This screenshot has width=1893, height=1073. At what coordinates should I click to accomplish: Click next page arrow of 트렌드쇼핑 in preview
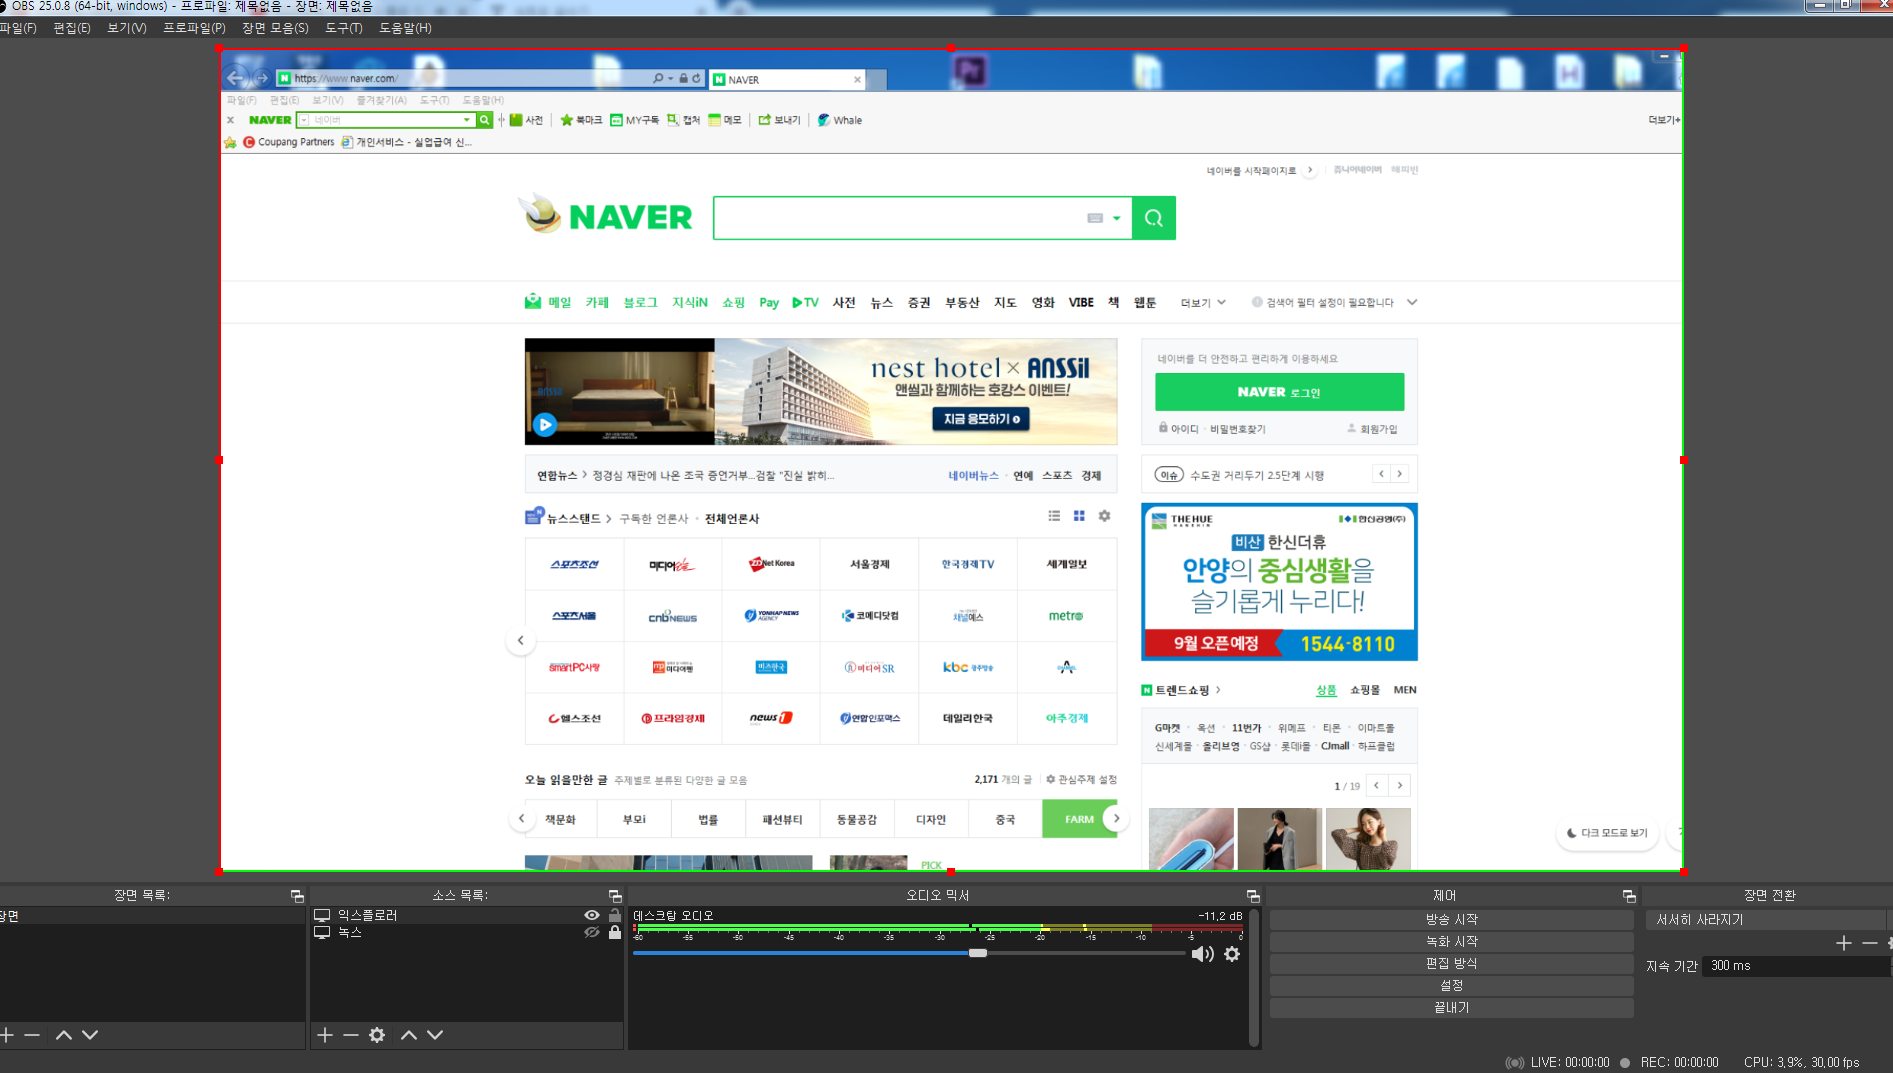click(x=1400, y=785)
